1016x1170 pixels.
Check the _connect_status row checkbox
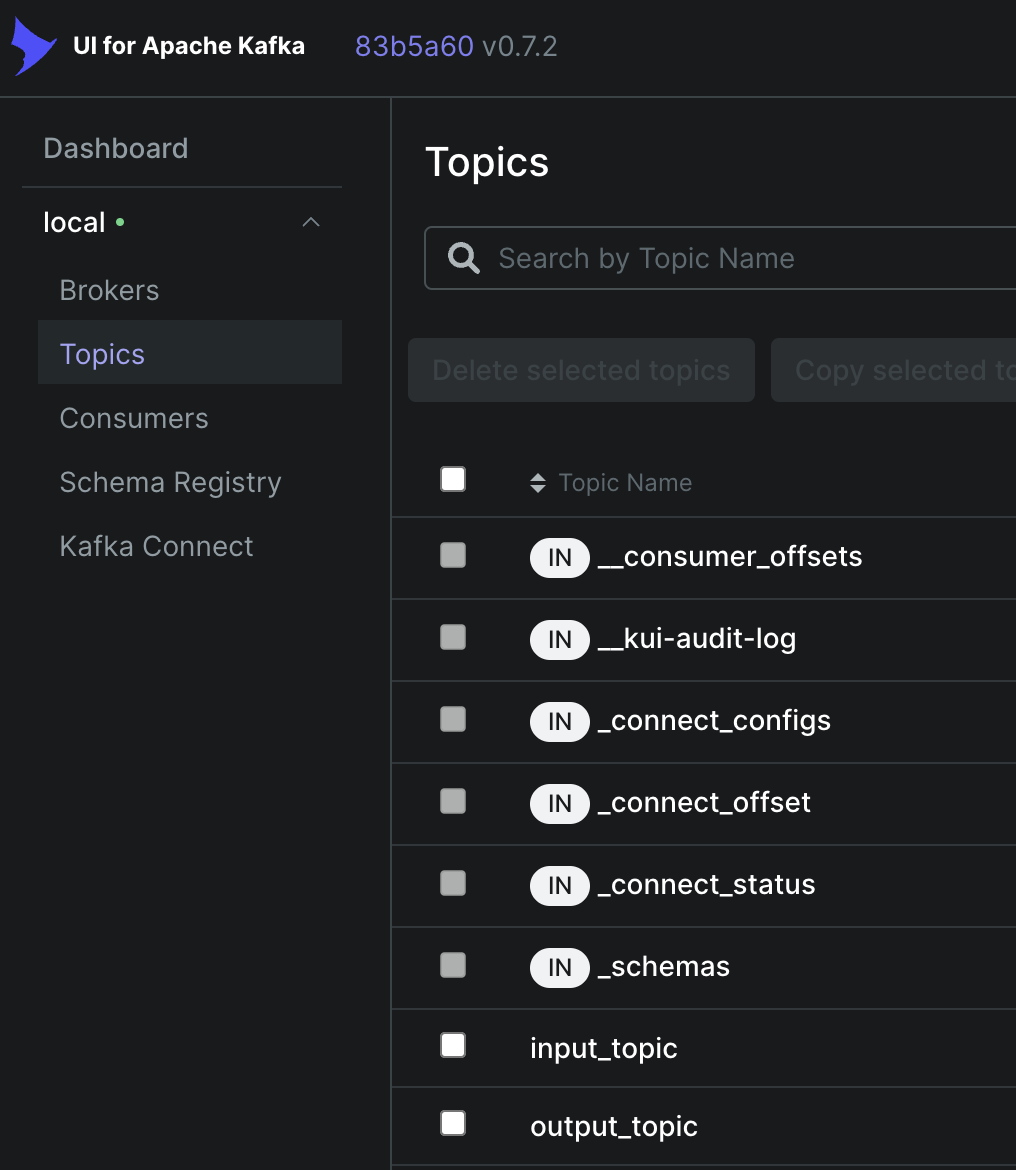[453, 883]
